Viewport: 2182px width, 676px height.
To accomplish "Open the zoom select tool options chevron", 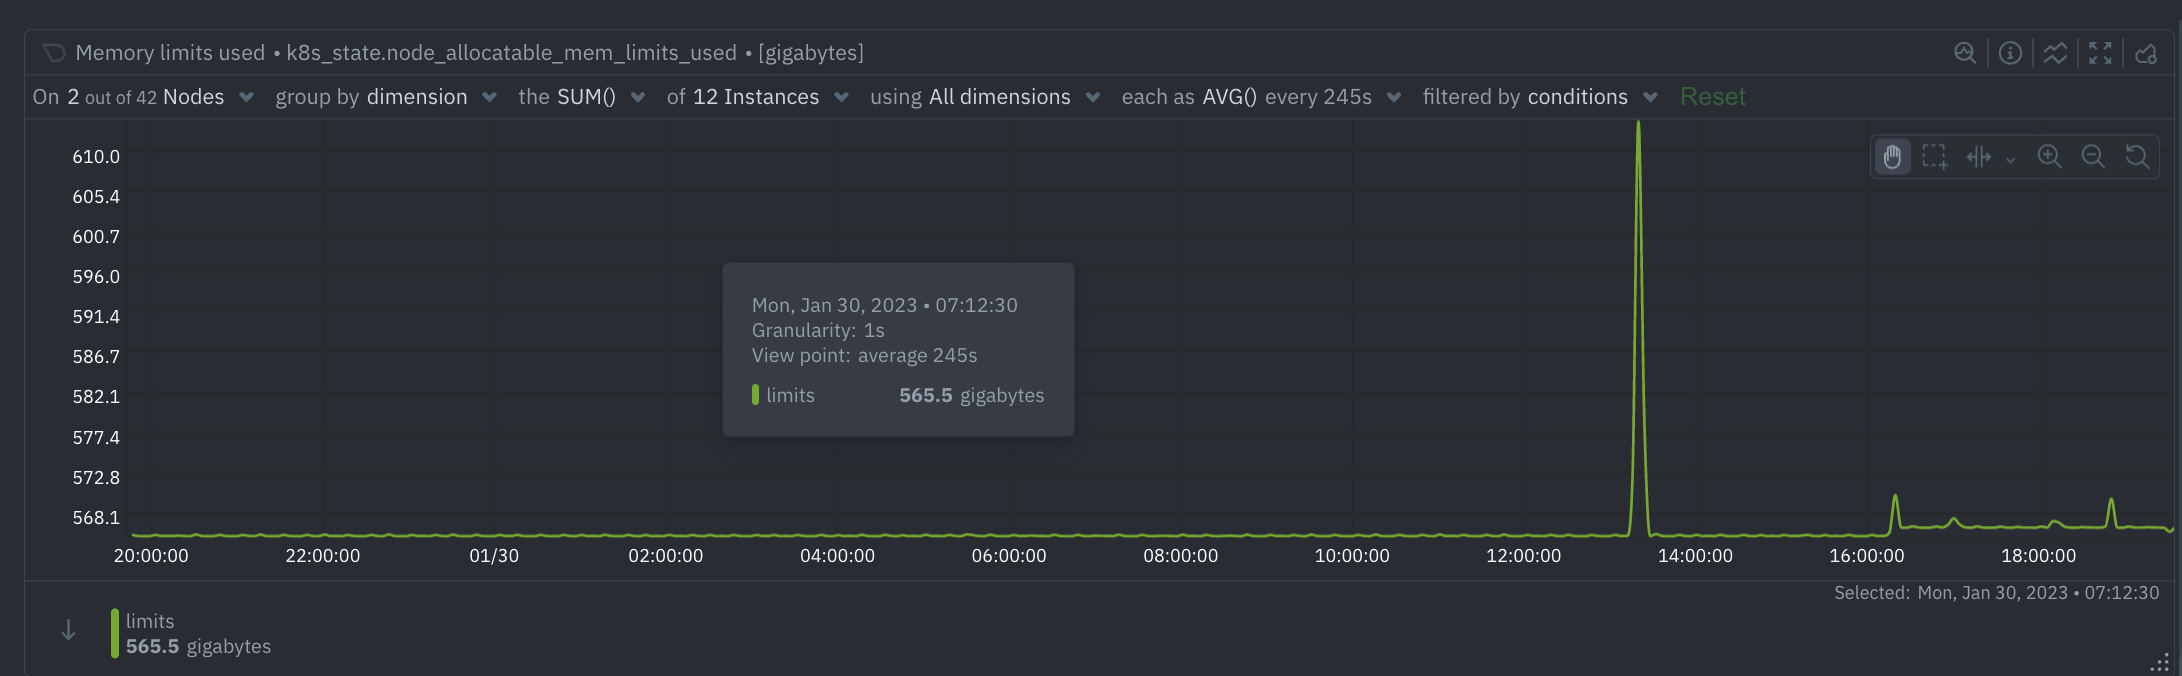I will pyautogui.click(x=2010, y=159).
